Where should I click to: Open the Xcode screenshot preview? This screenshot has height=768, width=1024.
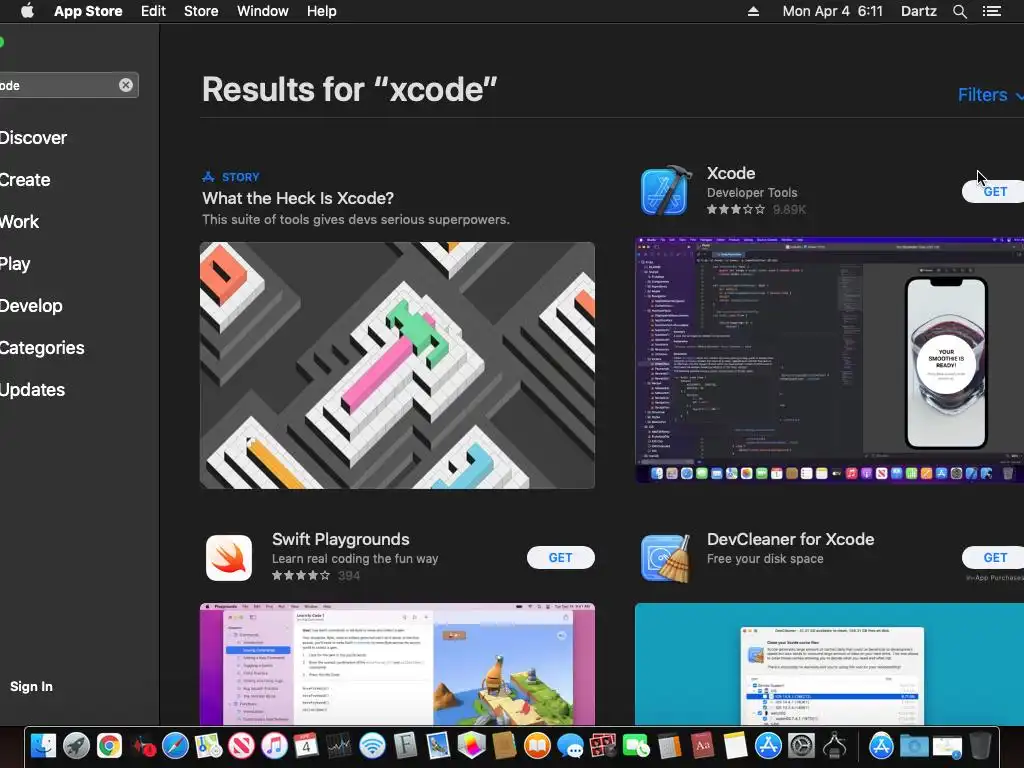click(x=829, y=360)
